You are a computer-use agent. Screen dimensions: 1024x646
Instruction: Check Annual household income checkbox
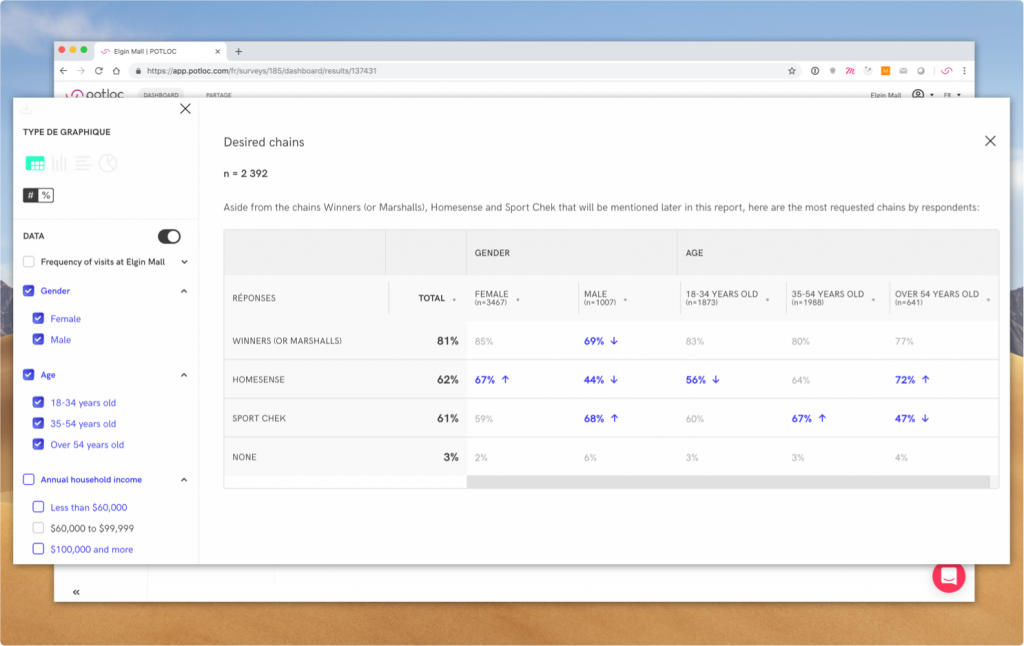(x=29, y=479)
